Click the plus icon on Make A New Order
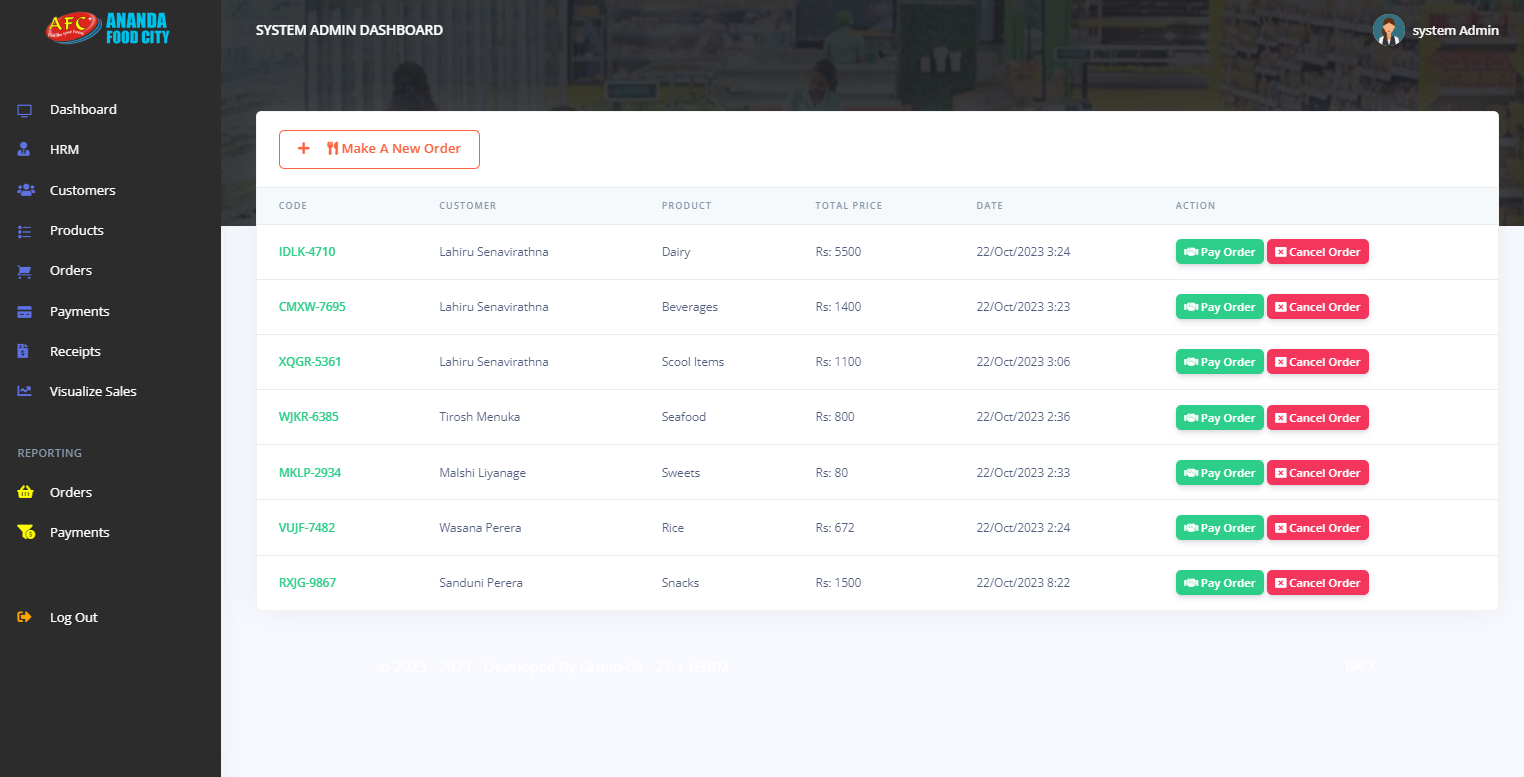 304,148
